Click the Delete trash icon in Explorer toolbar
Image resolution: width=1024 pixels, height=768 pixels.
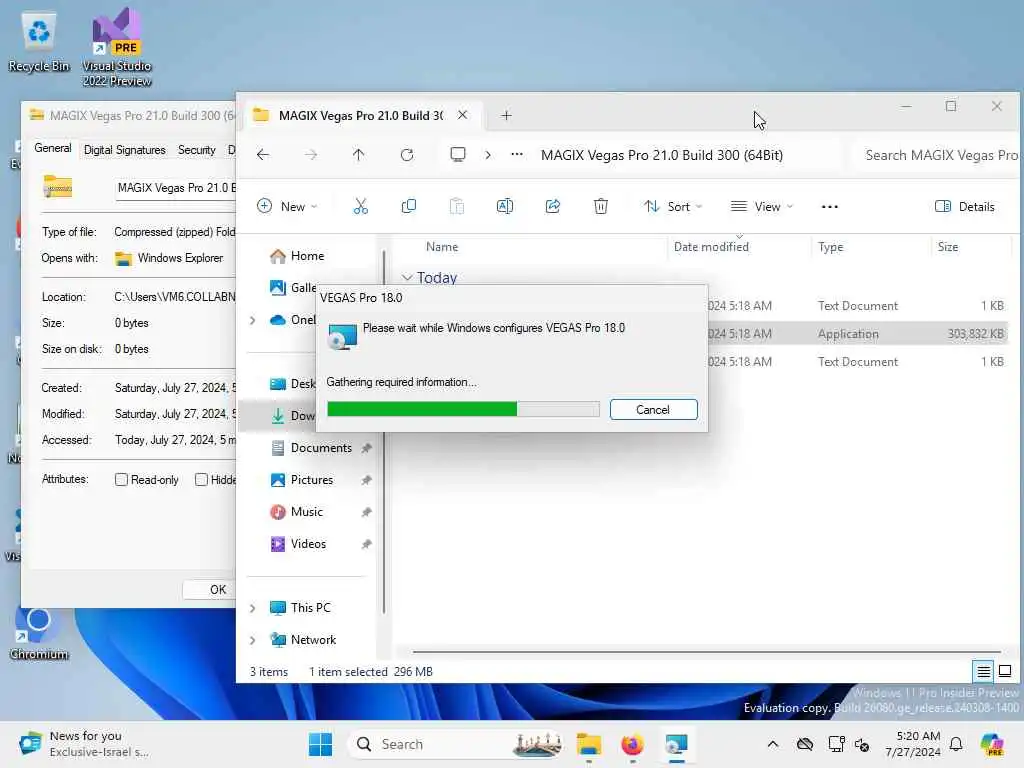[x=601, y=206]
